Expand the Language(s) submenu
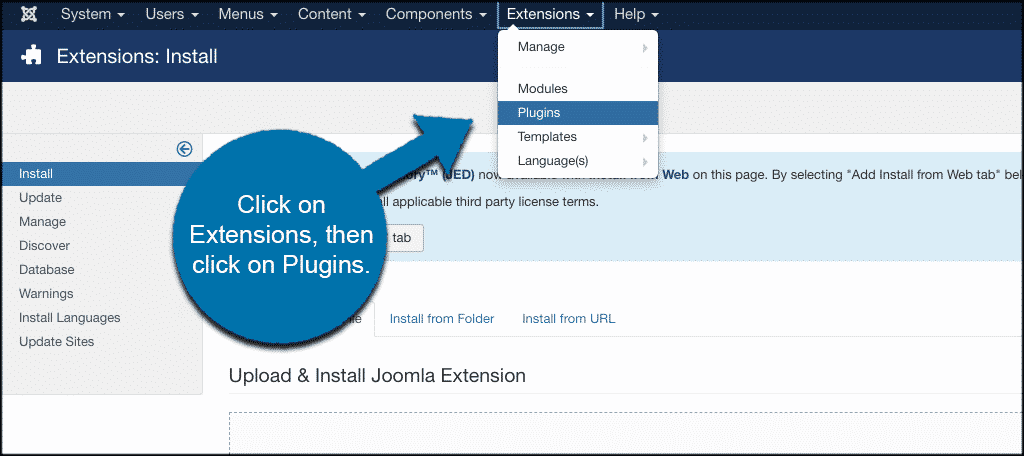The width and height of the screenshot is (1024, 456). (x=578, y=161)
